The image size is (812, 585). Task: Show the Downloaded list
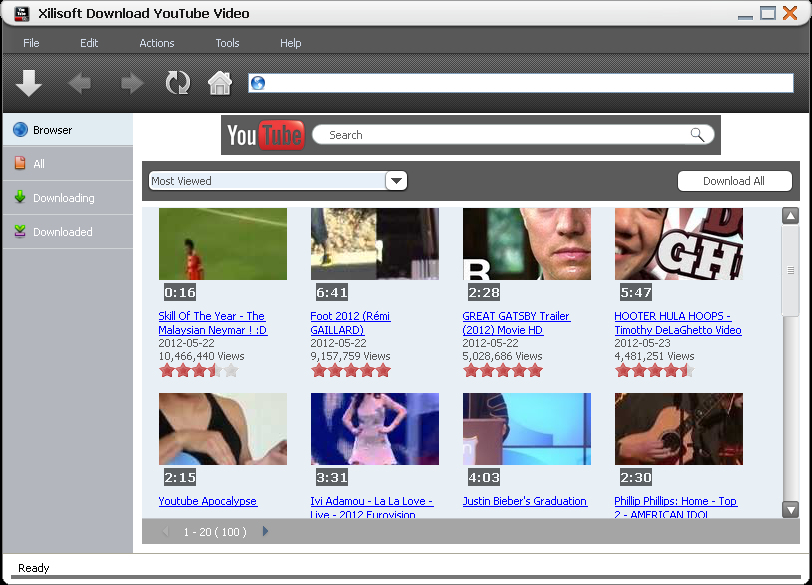68,232
